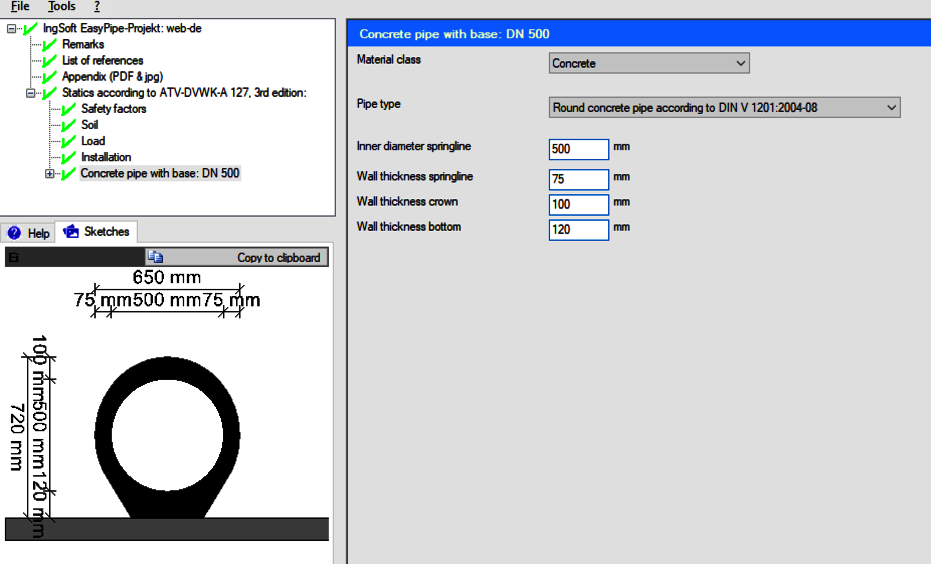Image resolution: width=931 pixels, height=564 pixels.
Task: Click the green checkmark beside Load
Action: (69, 141)
